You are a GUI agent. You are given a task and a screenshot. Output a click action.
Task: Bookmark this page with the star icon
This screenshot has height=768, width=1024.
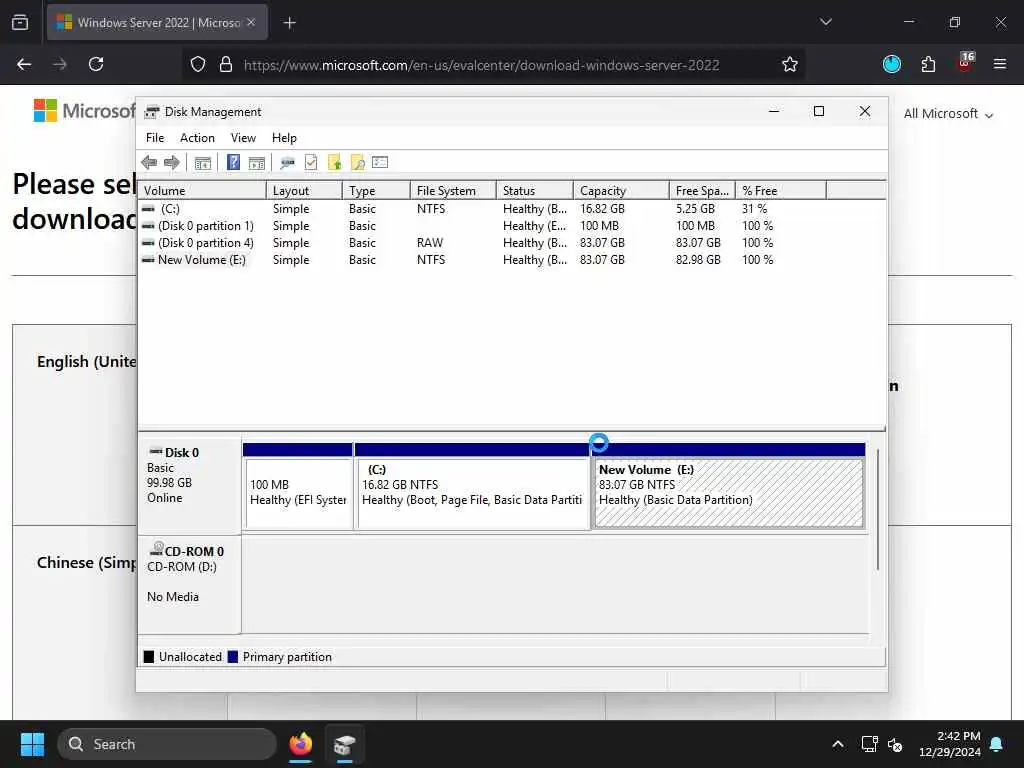coord(790,64)
